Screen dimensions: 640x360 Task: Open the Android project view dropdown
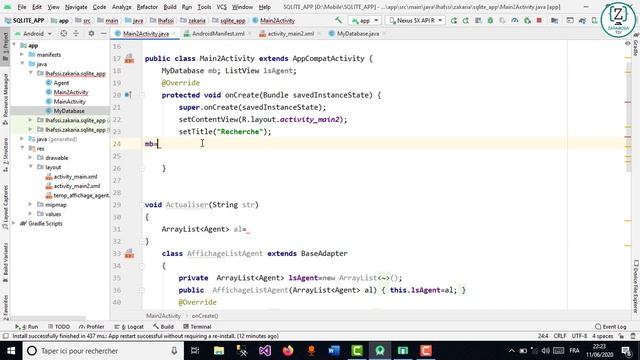[33, 33]
